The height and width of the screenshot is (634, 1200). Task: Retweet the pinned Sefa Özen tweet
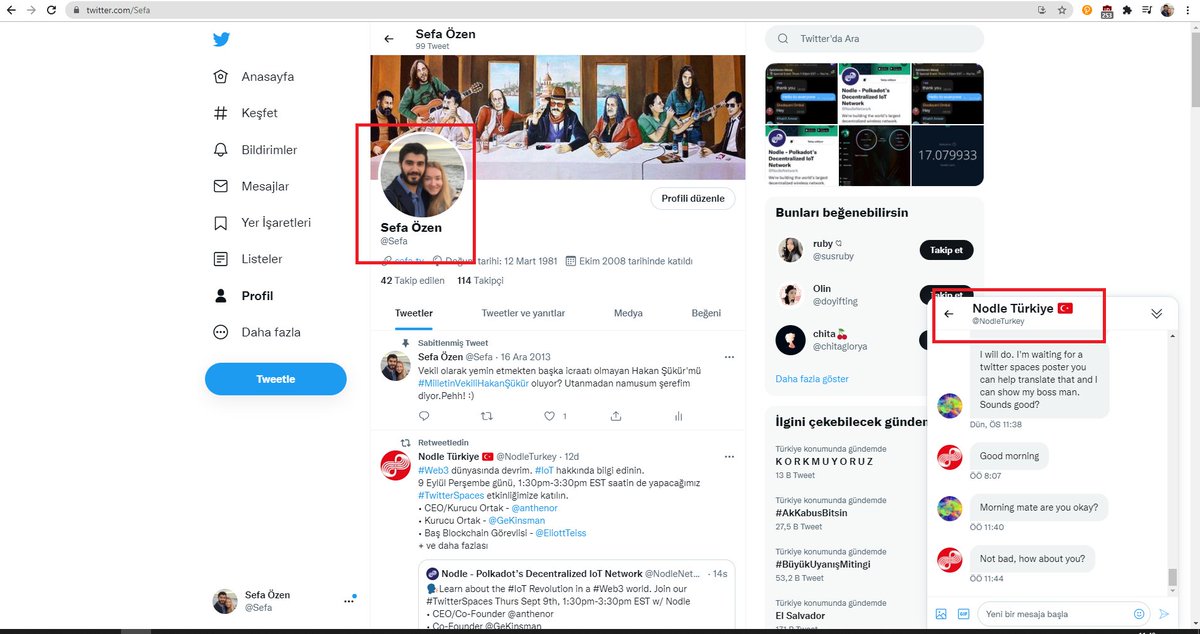coord(487,416)
